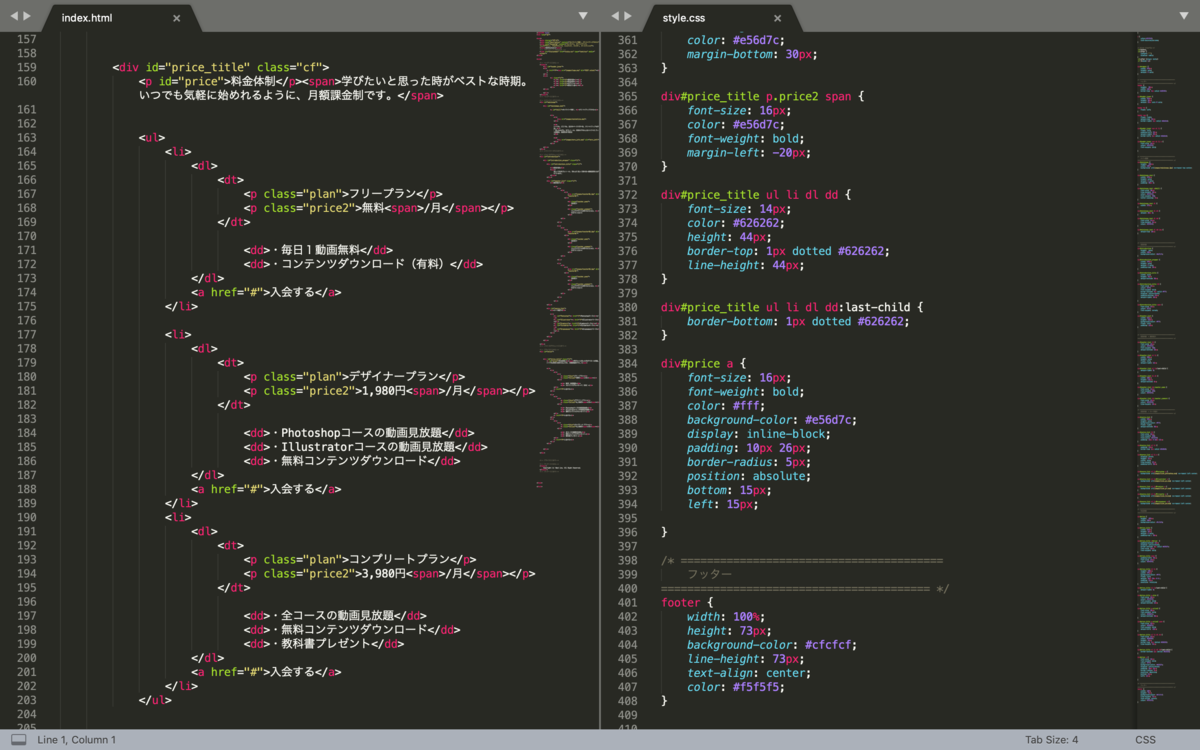Click 'text-align: center' on line 406
The height and width of the screenshot is (750, 1200).
pyautogui.click(x=748, y=673)
